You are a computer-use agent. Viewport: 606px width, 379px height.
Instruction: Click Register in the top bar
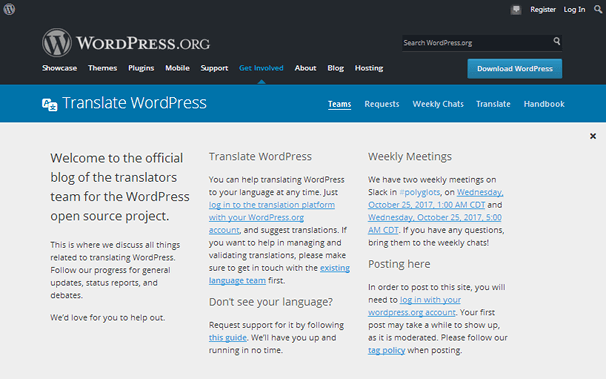coord(543,10)
